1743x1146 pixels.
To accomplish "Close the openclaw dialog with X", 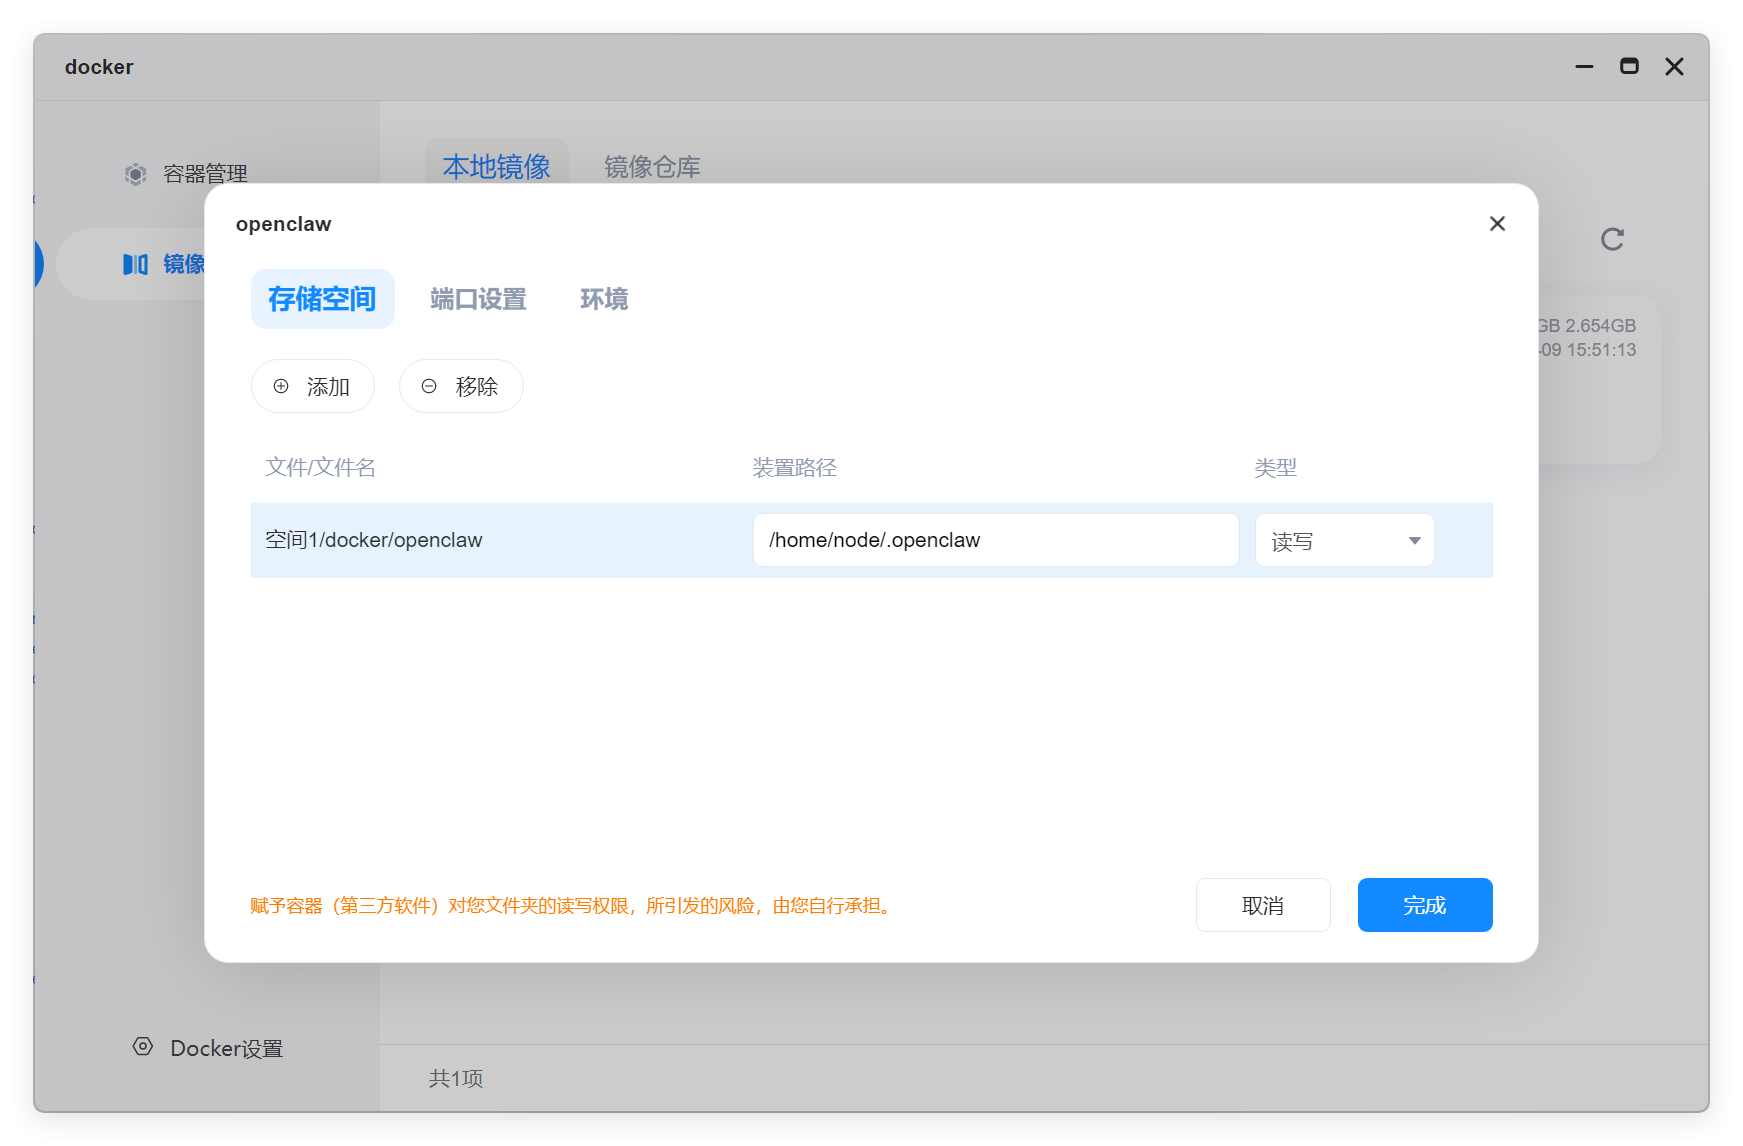I will [1496, 224].
